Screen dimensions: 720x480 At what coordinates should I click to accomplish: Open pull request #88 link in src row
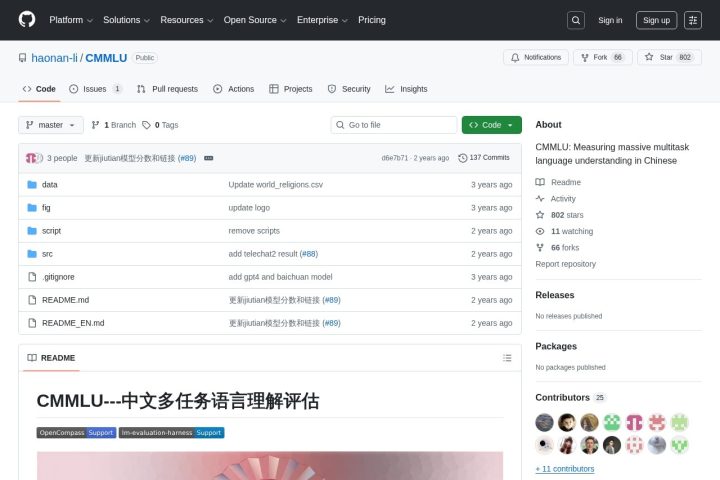pos(309,254)
